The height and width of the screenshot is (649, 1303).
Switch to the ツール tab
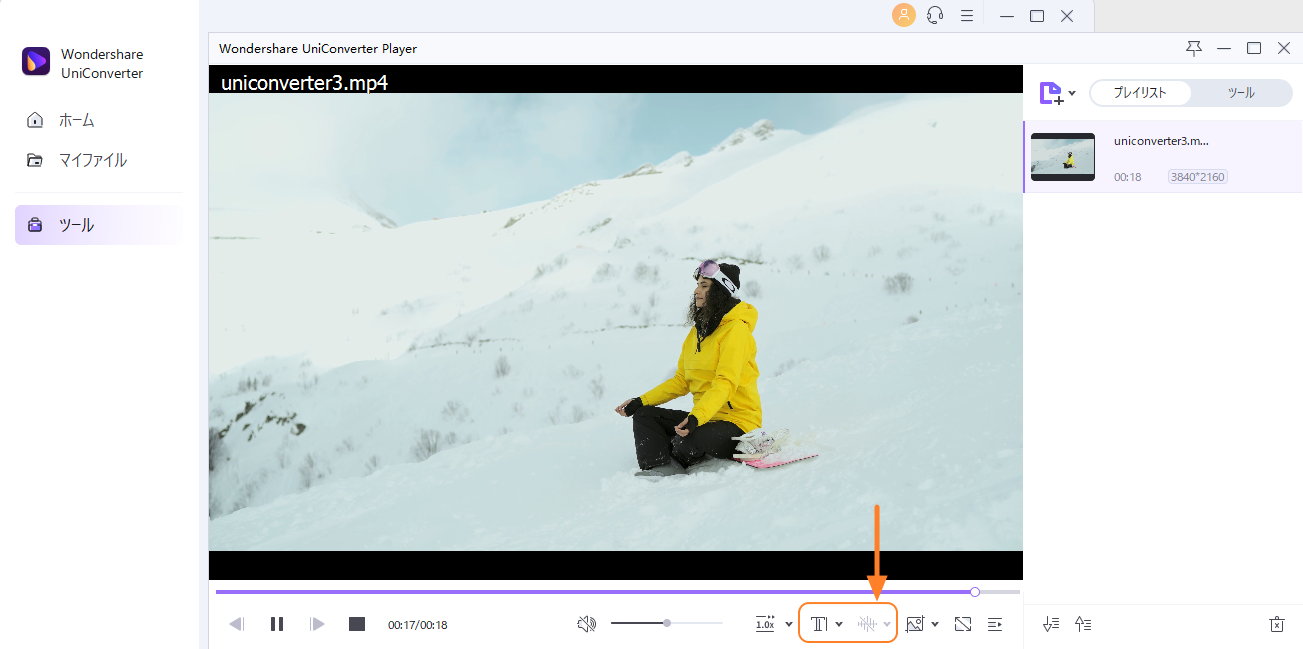click(1240, 92)
